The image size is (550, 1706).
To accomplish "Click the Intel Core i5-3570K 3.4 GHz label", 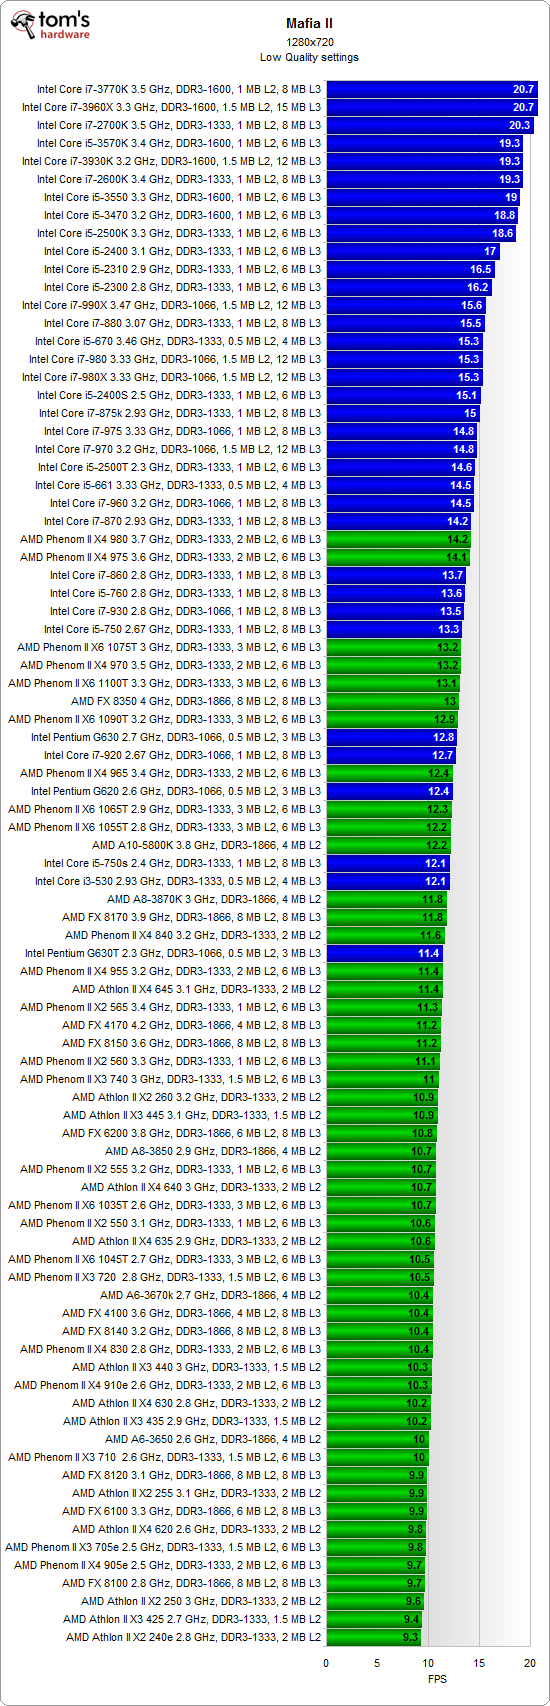I will [179, 143].
